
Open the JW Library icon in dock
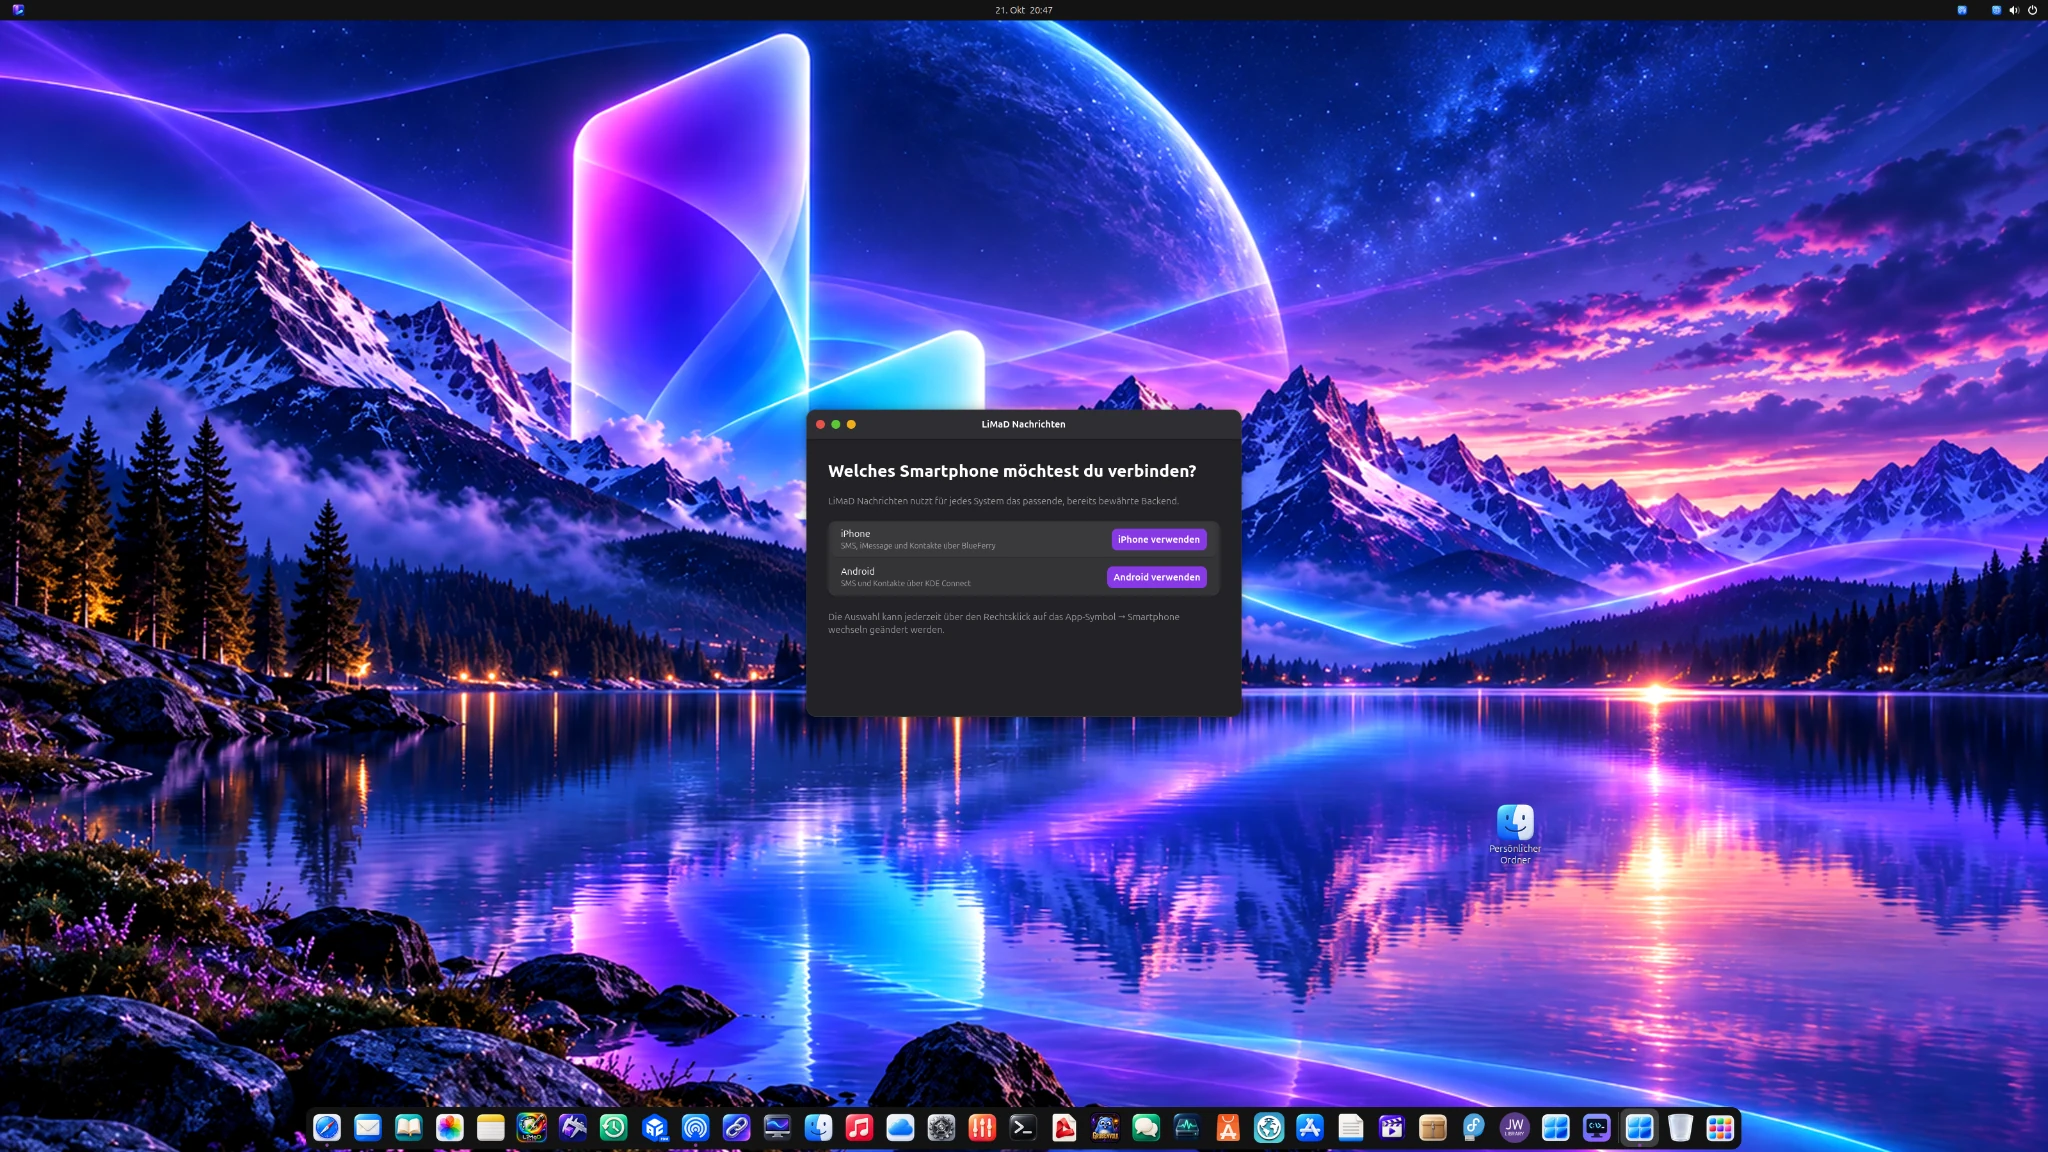[x=1515, y=1128]
